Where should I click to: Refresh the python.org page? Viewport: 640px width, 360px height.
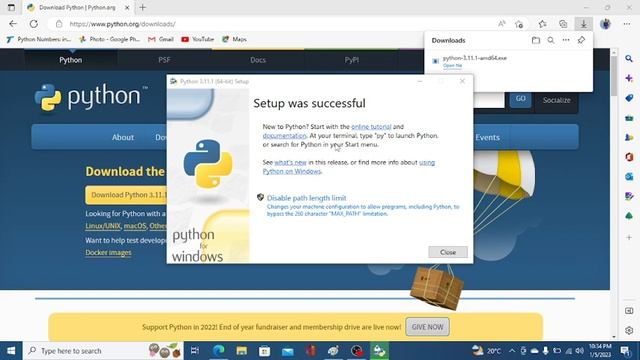[x=33, y=24]
